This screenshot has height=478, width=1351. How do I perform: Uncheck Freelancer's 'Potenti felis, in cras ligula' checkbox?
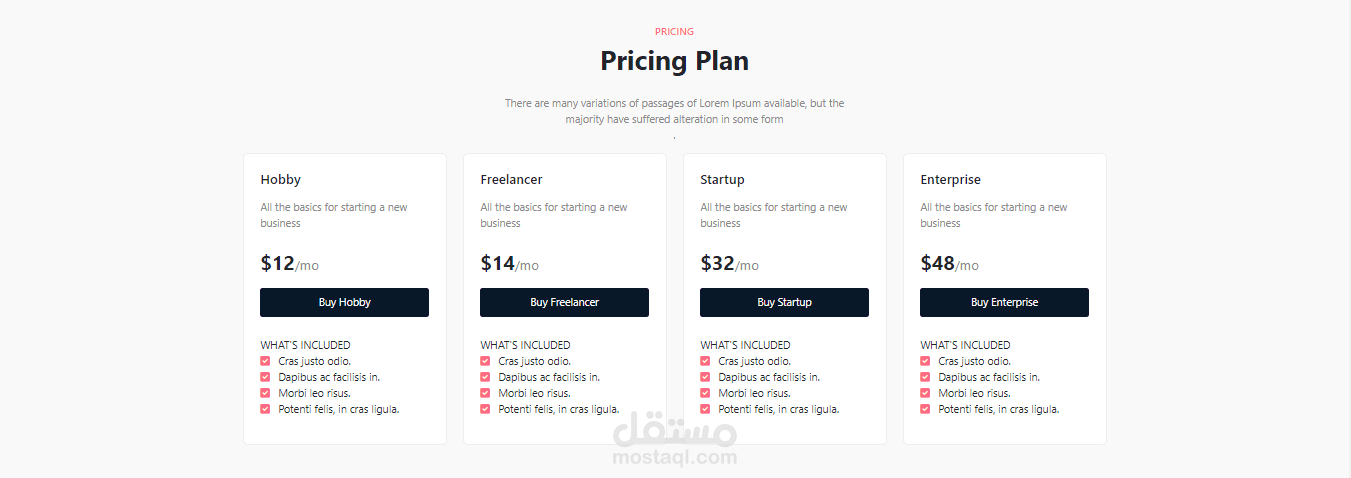[485, 409]
